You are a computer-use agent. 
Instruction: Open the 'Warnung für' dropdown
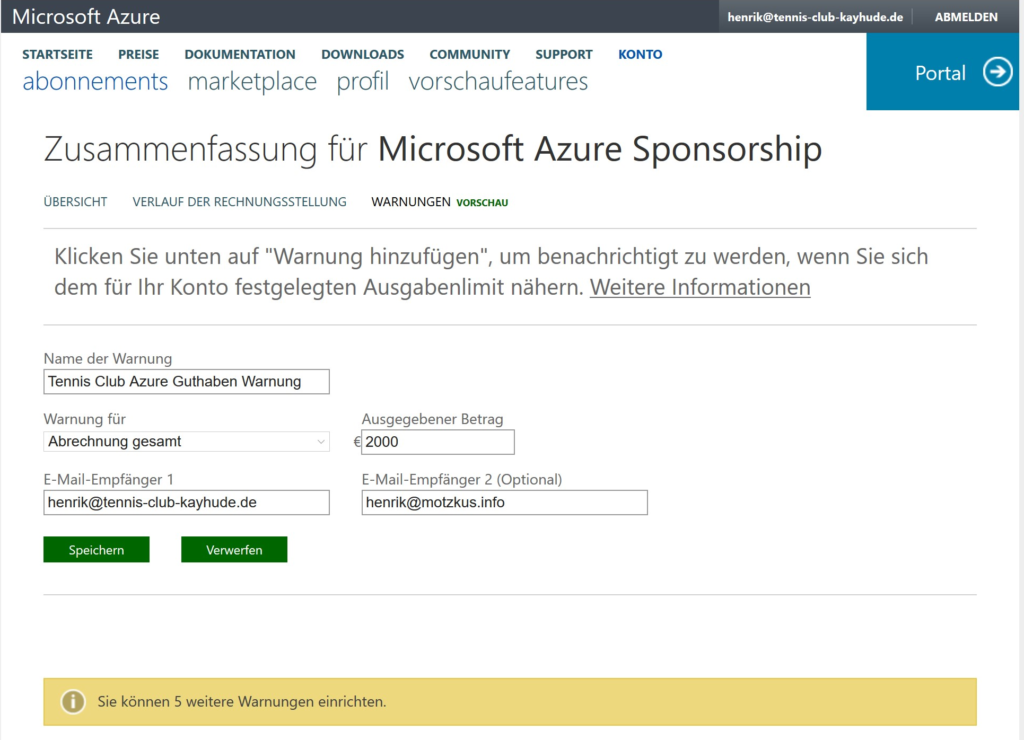[187, 441]
